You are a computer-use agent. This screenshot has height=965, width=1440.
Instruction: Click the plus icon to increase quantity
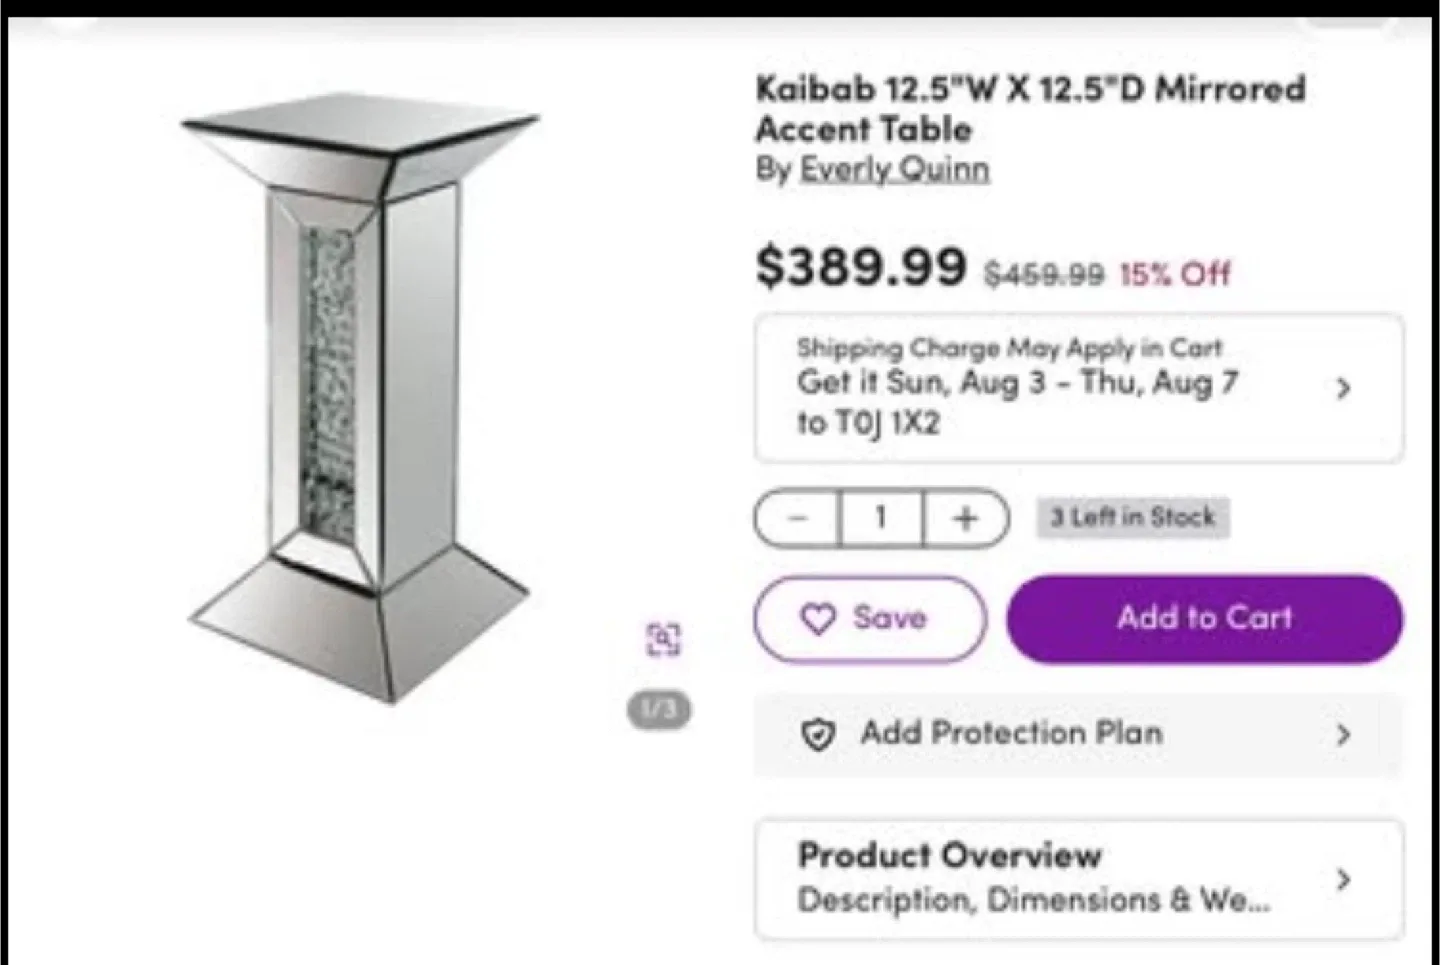964,518
